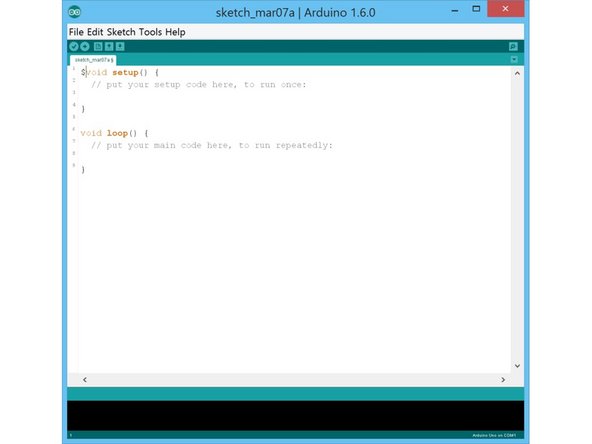Click the Upload arrow button
This screenshot has width=592, height=444.
[85, 46]
